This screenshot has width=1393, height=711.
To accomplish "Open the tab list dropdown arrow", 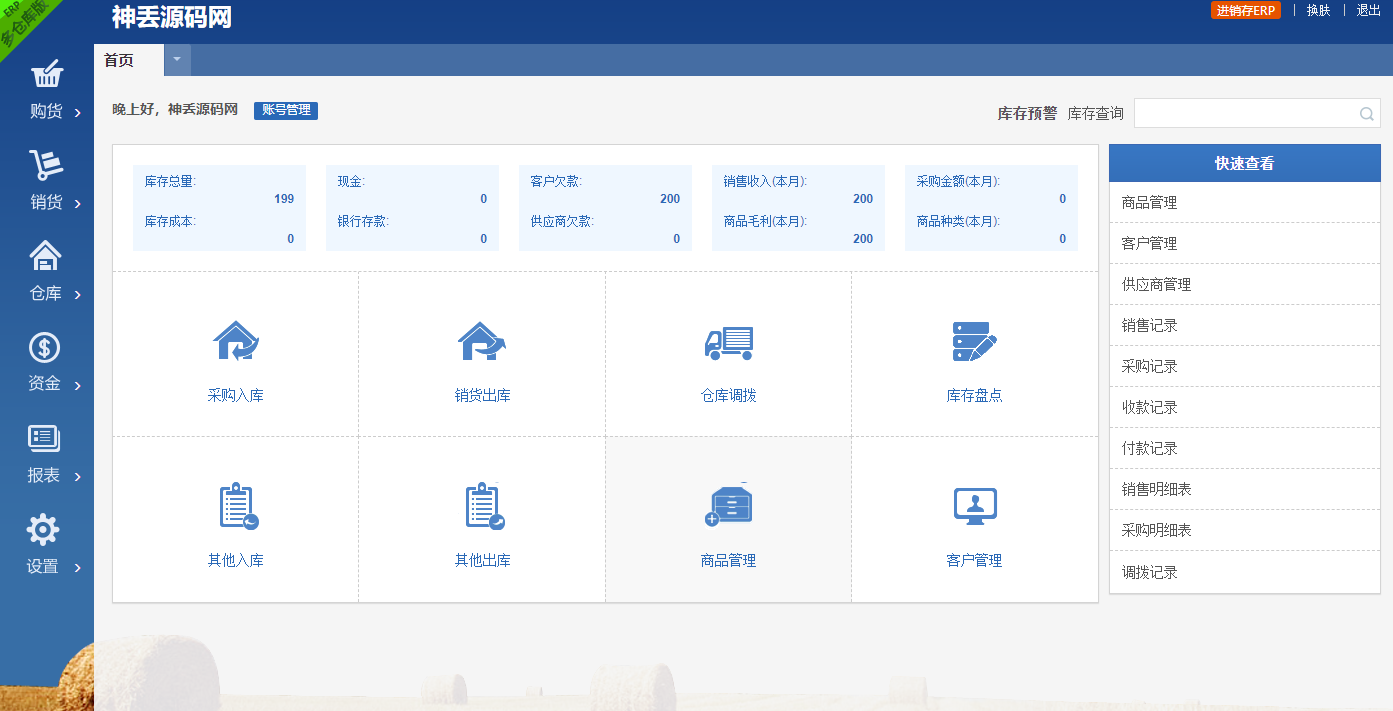I will coord(177,59).
